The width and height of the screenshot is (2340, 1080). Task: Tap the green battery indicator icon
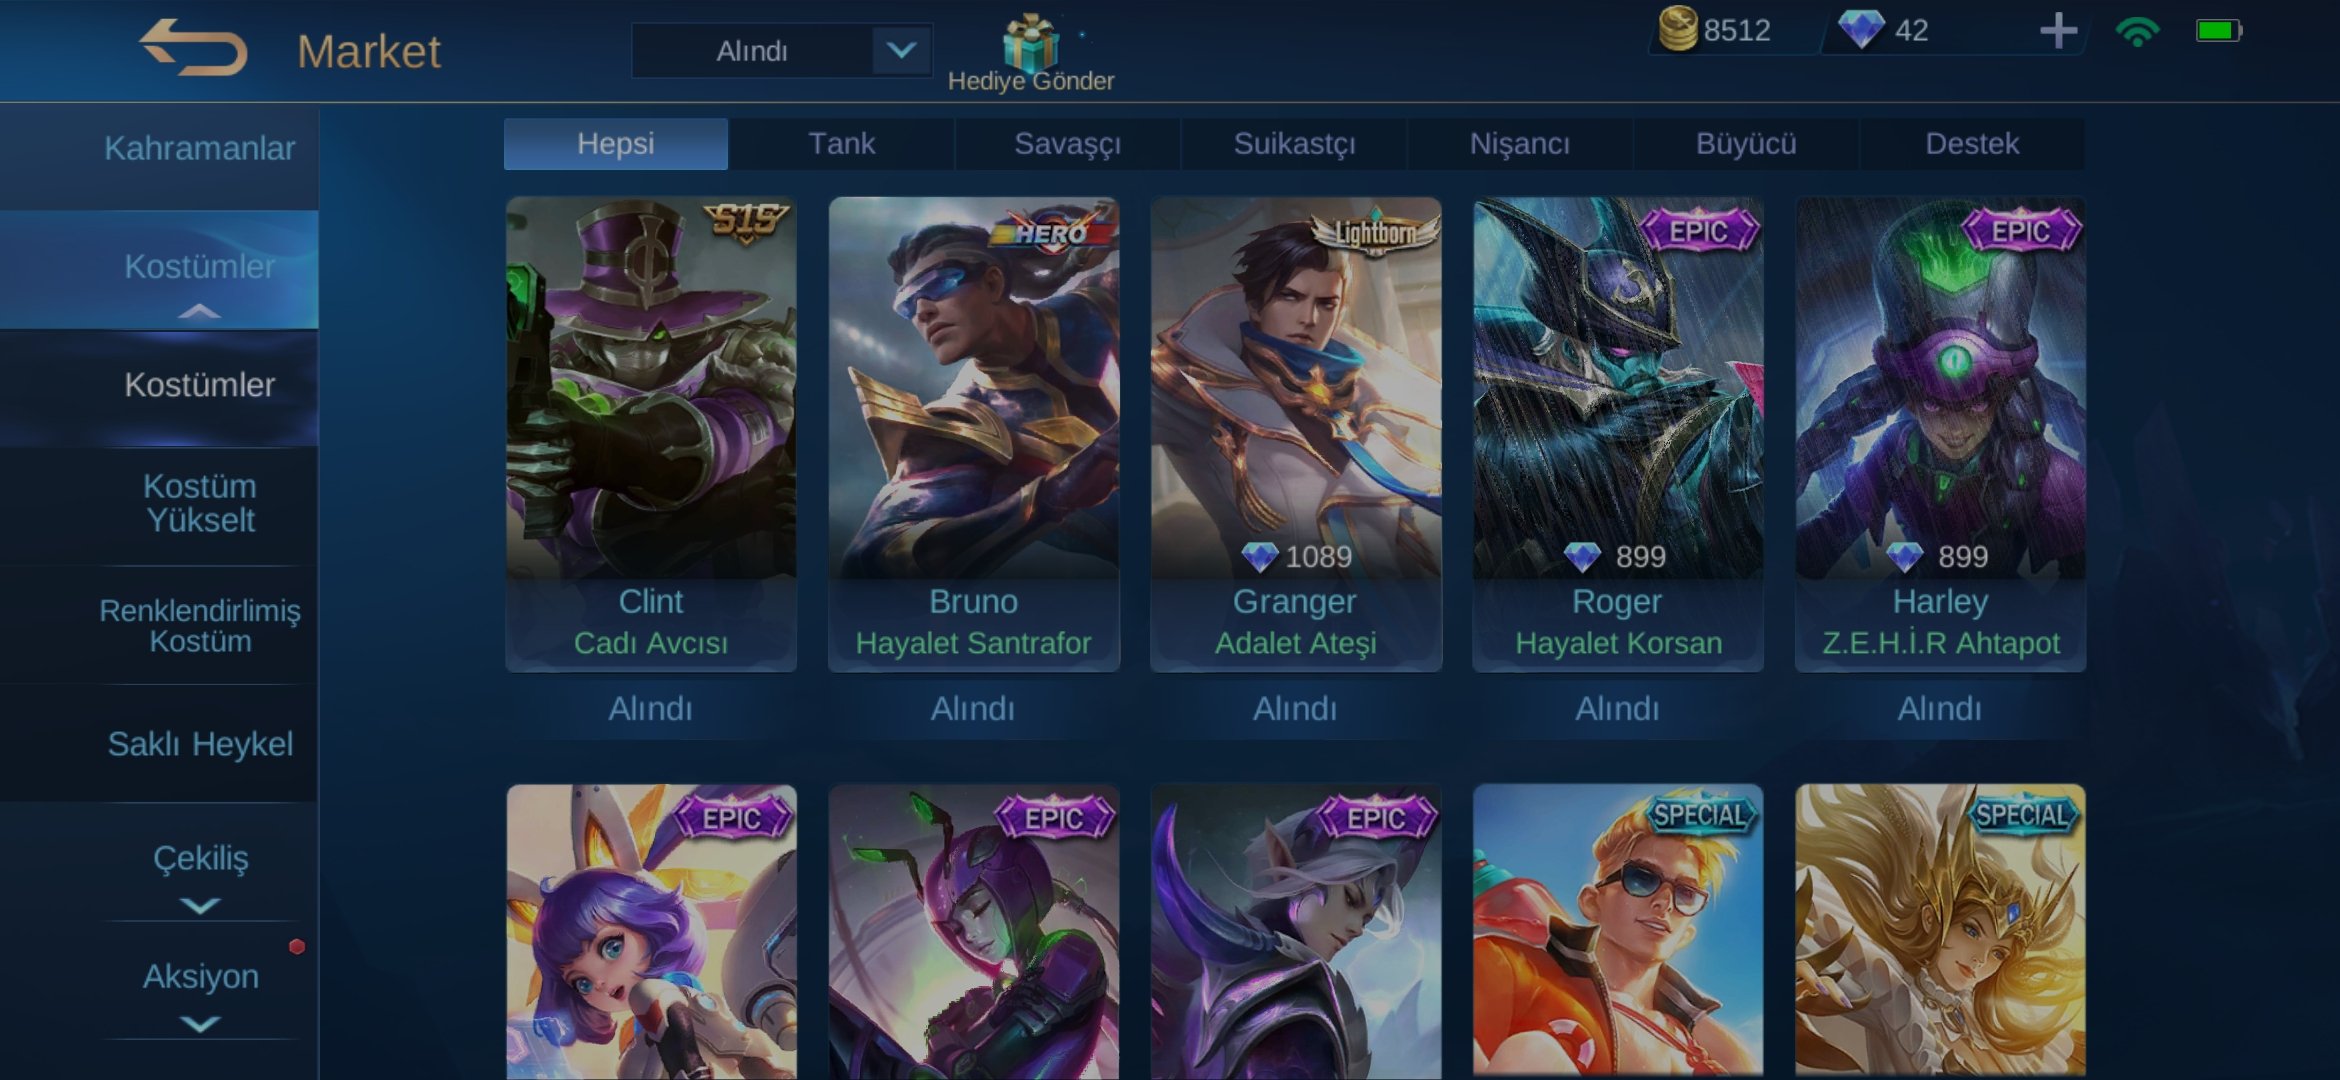(2219, 31)
